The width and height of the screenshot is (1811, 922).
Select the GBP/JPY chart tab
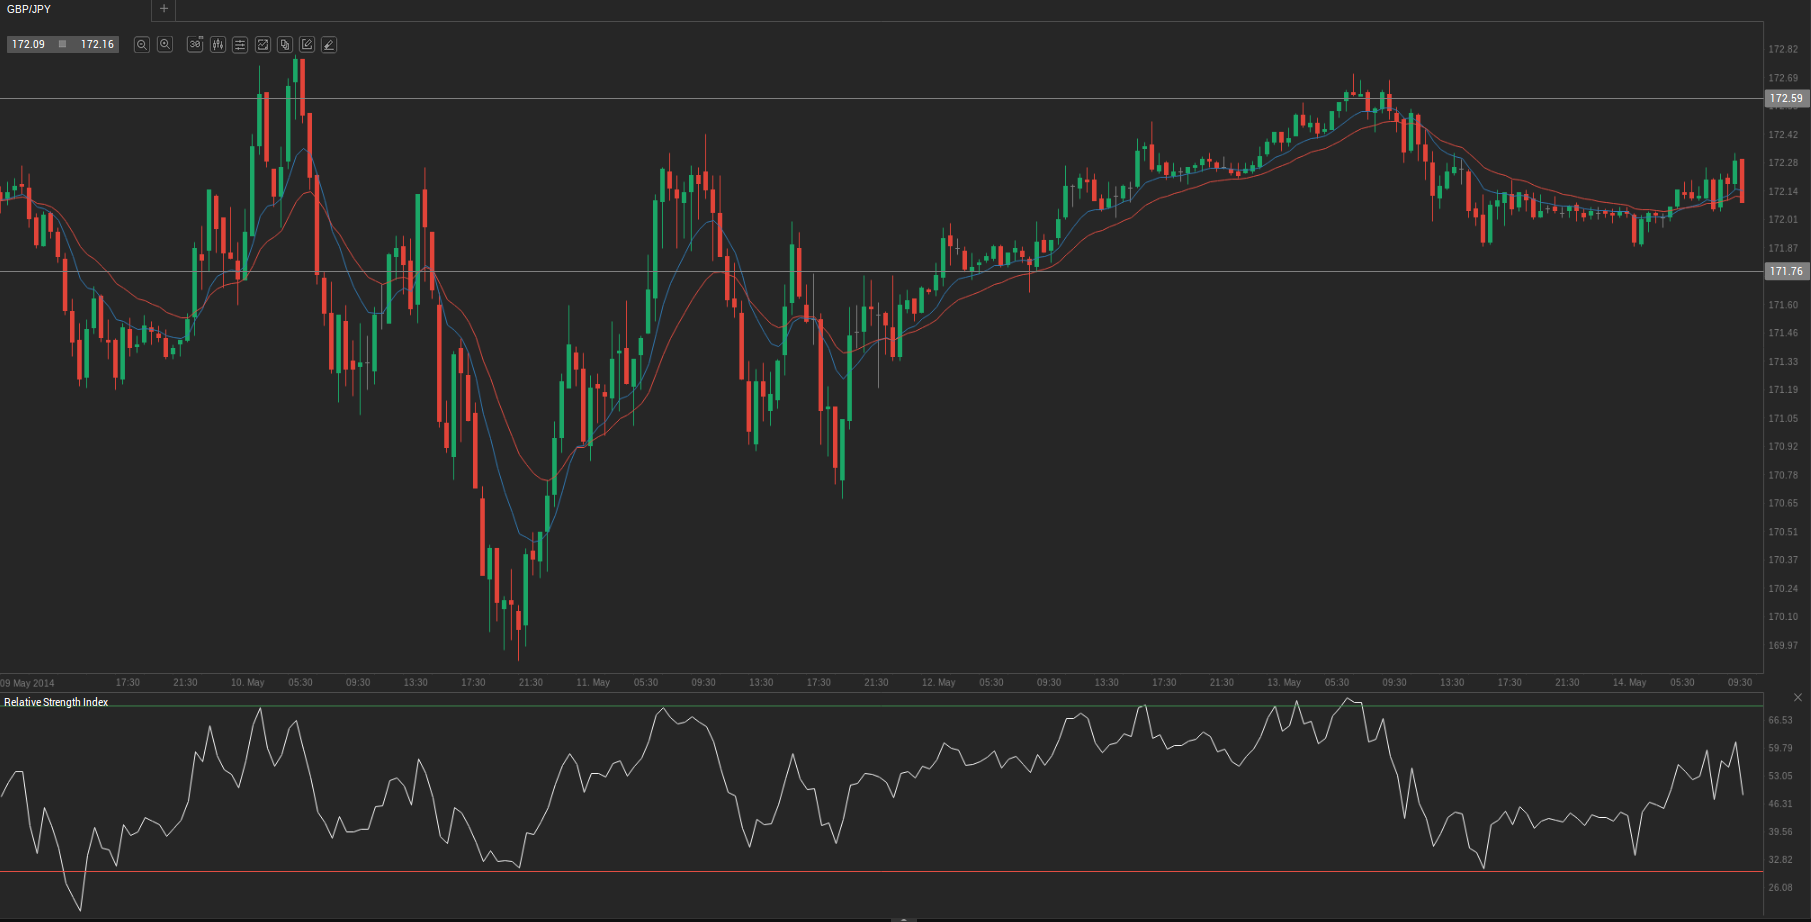[29, 9]
